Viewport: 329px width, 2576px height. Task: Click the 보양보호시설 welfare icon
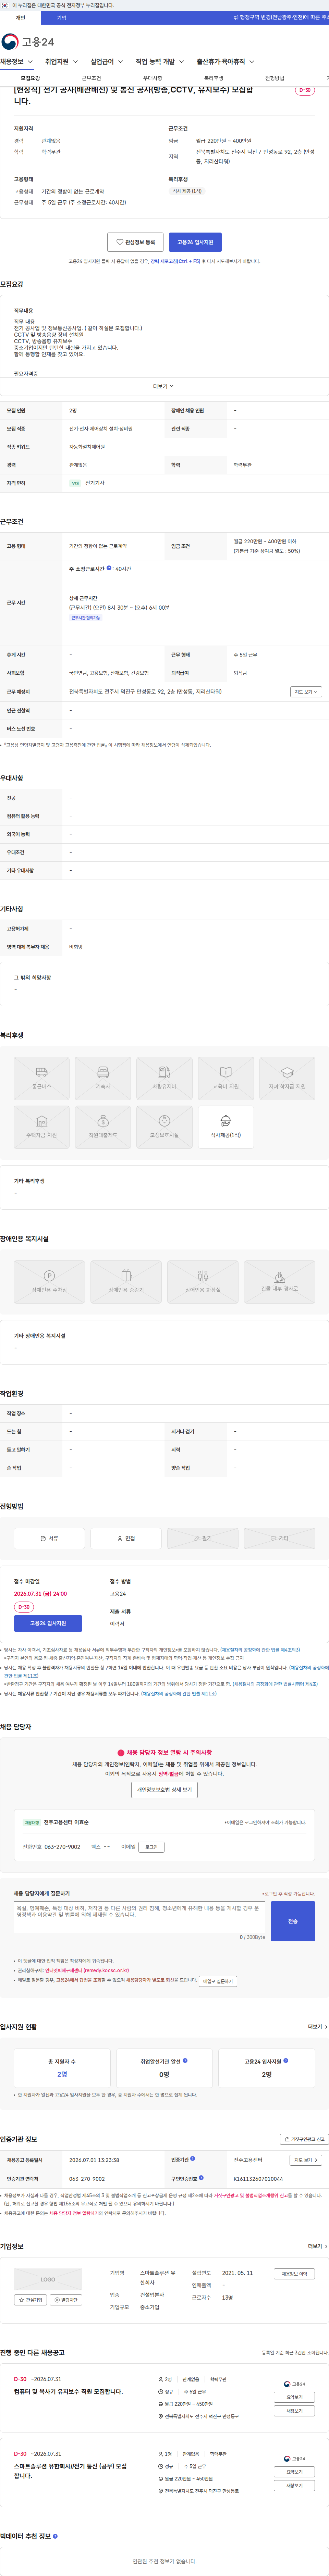(x=164, y=1127)
